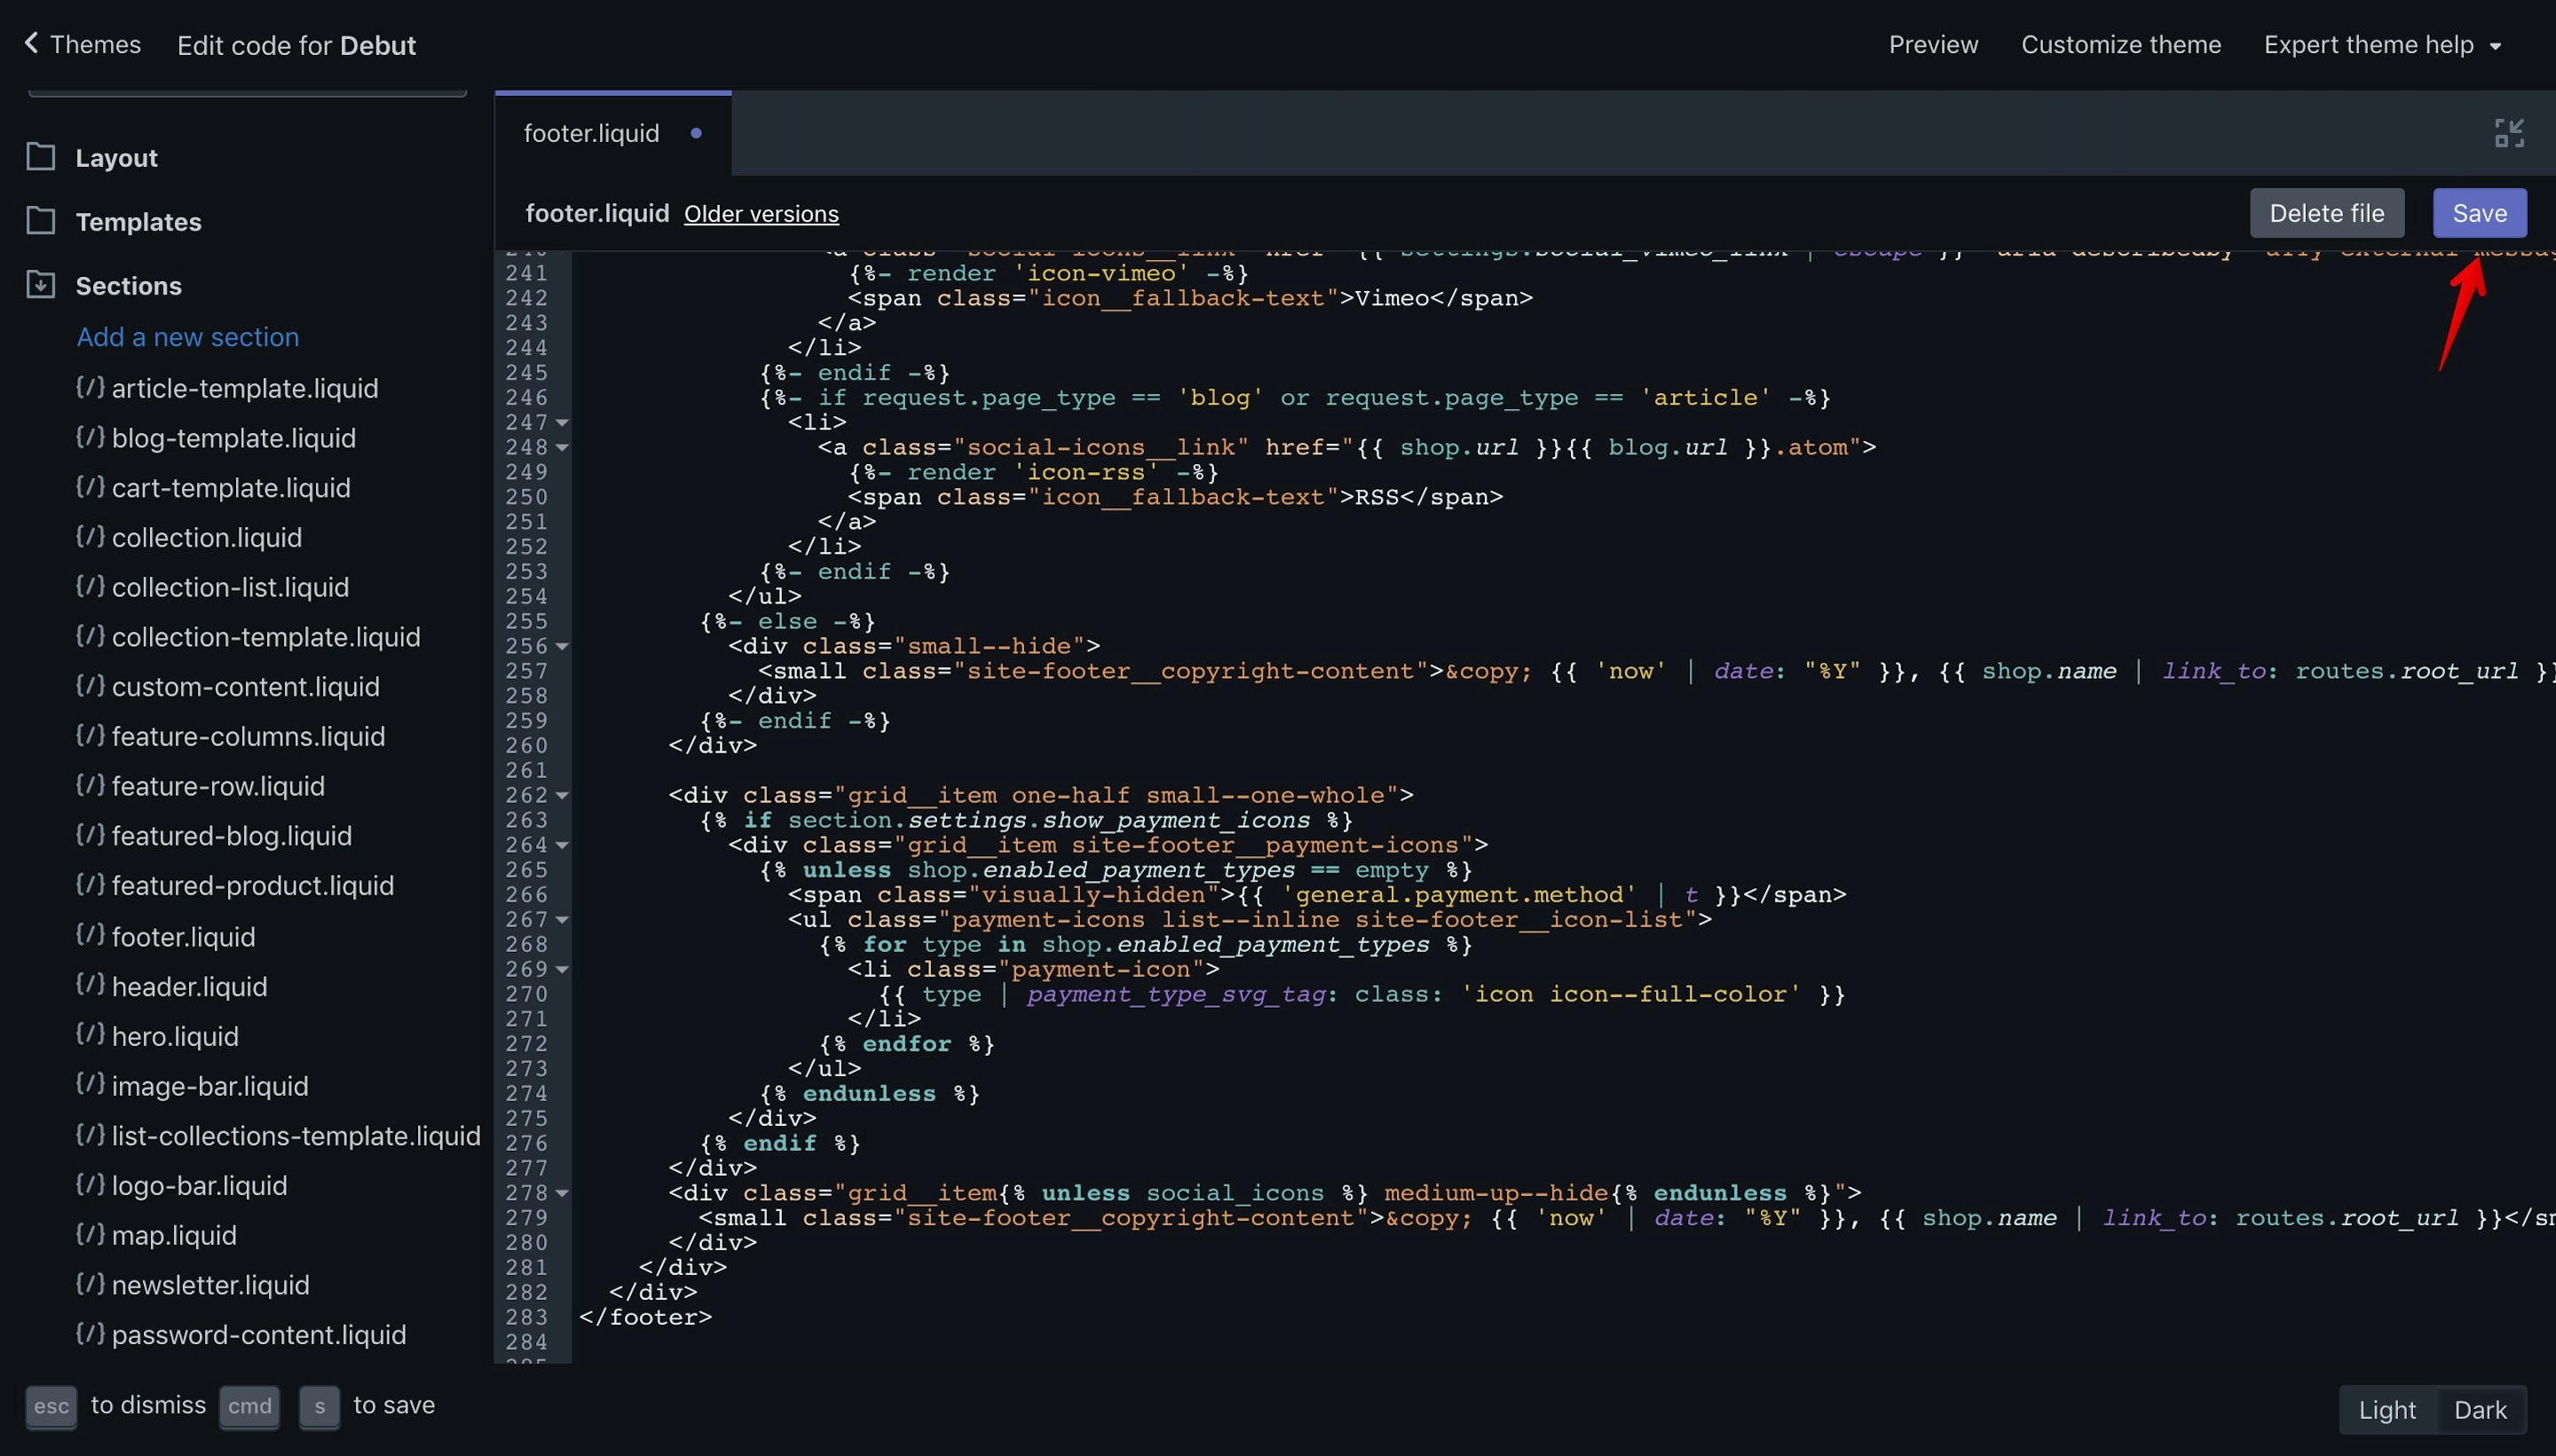Click the esc key hint

(x=51, y=1406)
